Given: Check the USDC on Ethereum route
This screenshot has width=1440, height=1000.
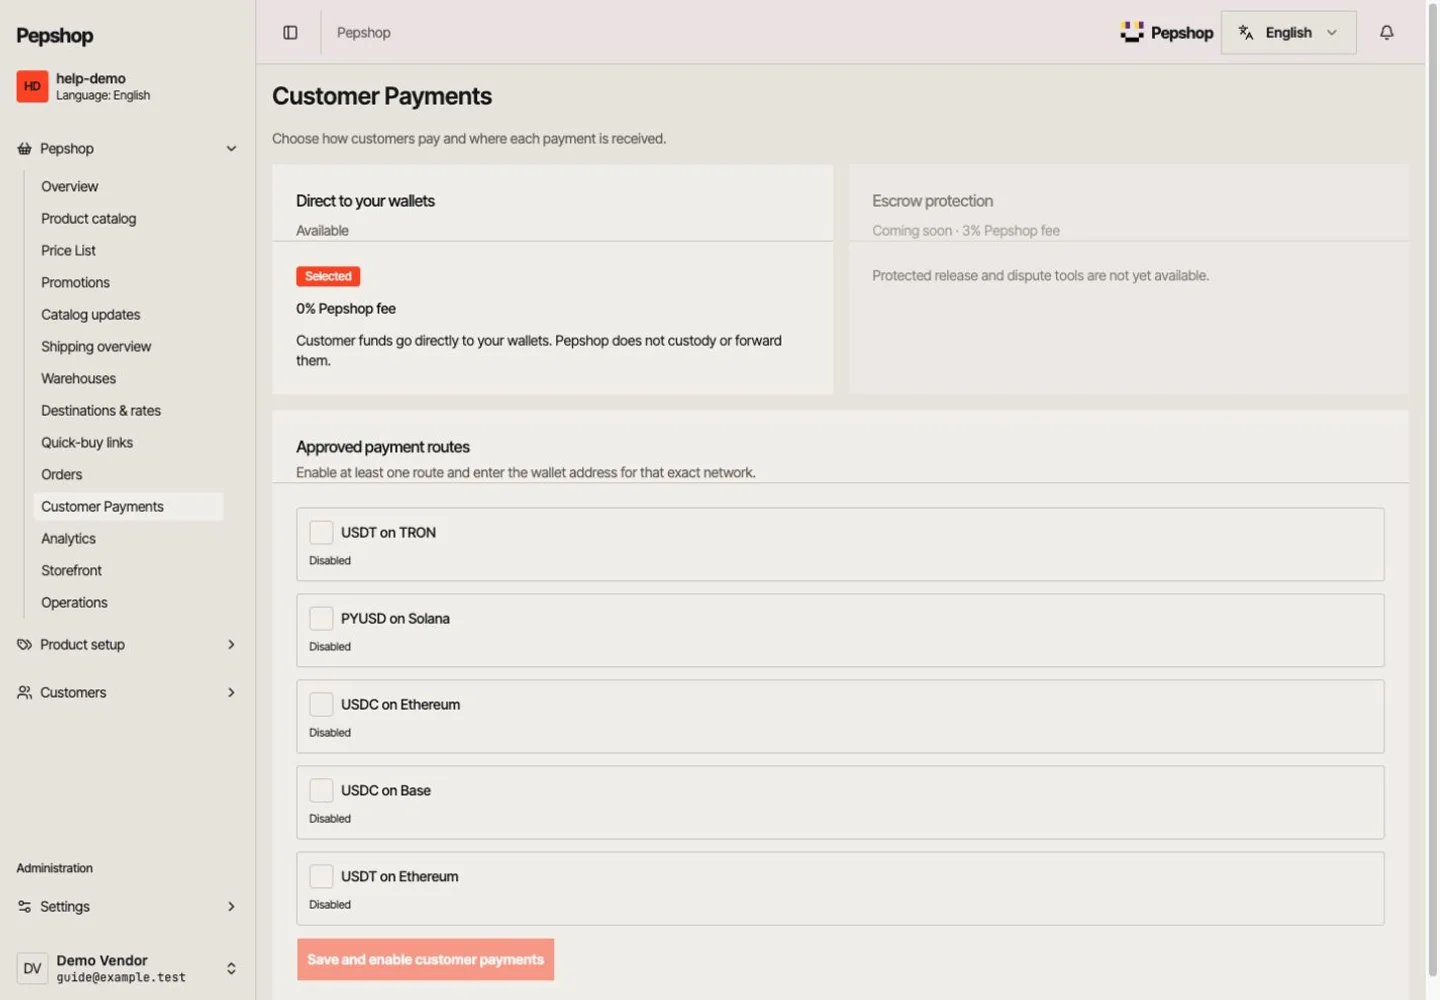Looking at the screenshot, I should tap(321, 704).
